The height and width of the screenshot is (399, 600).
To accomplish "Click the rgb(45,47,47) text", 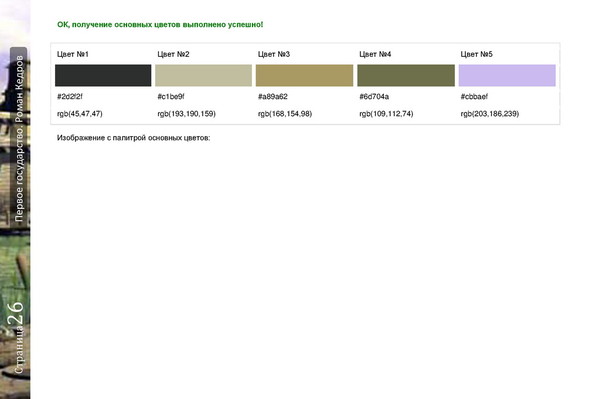I will pyautogui.click(x=80, y=114).
